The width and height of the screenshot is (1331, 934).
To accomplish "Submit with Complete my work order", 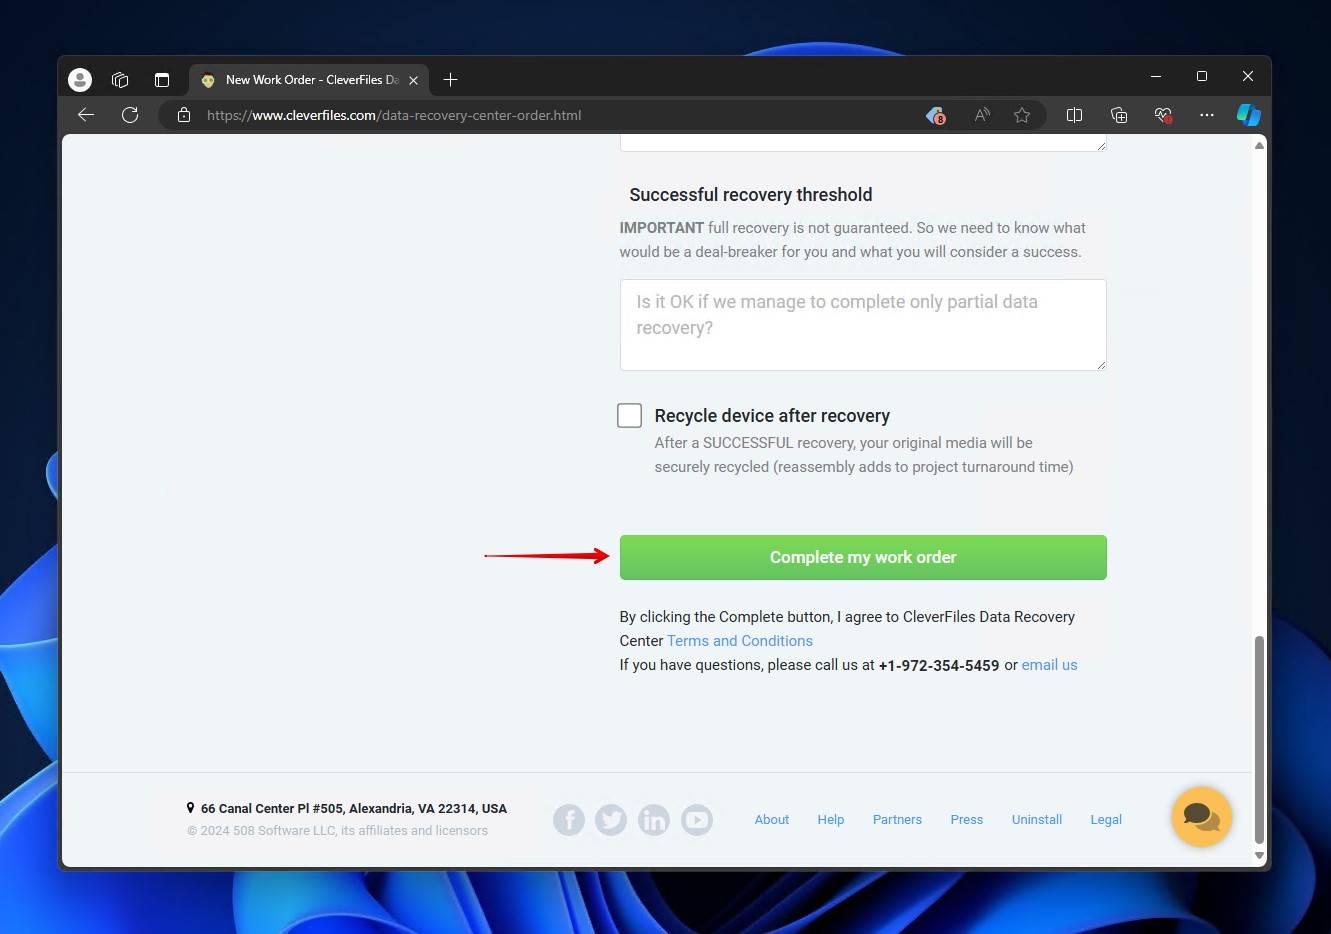I will pyautogui.click(x=863, y=557).
